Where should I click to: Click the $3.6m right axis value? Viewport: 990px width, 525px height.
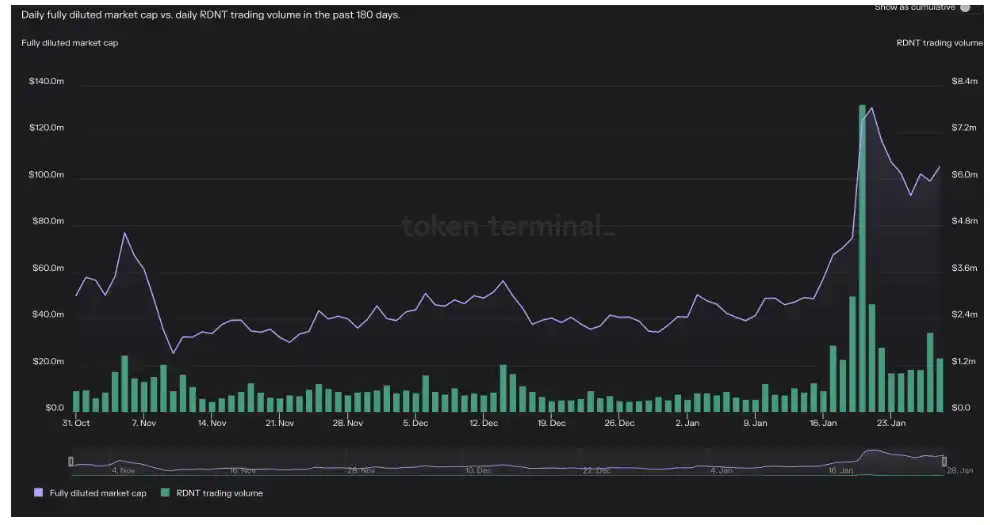point(965,268)
